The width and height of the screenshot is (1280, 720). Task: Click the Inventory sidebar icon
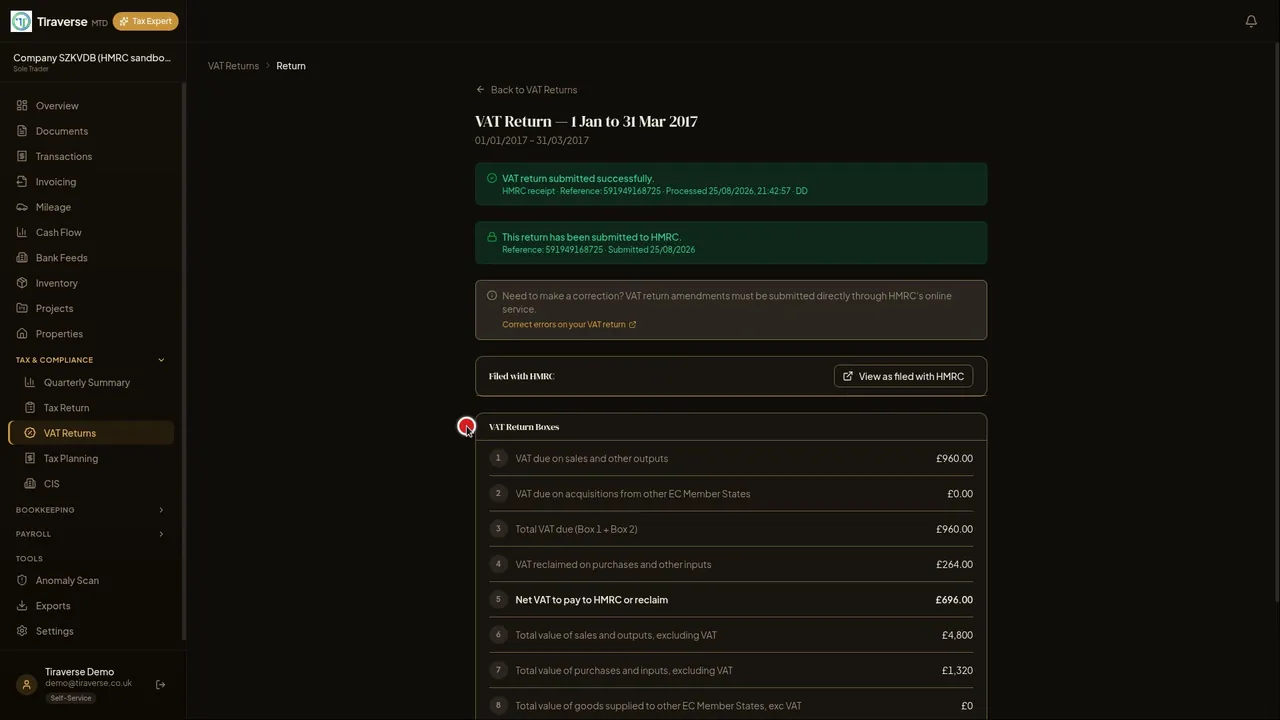[x=22, y=283]
